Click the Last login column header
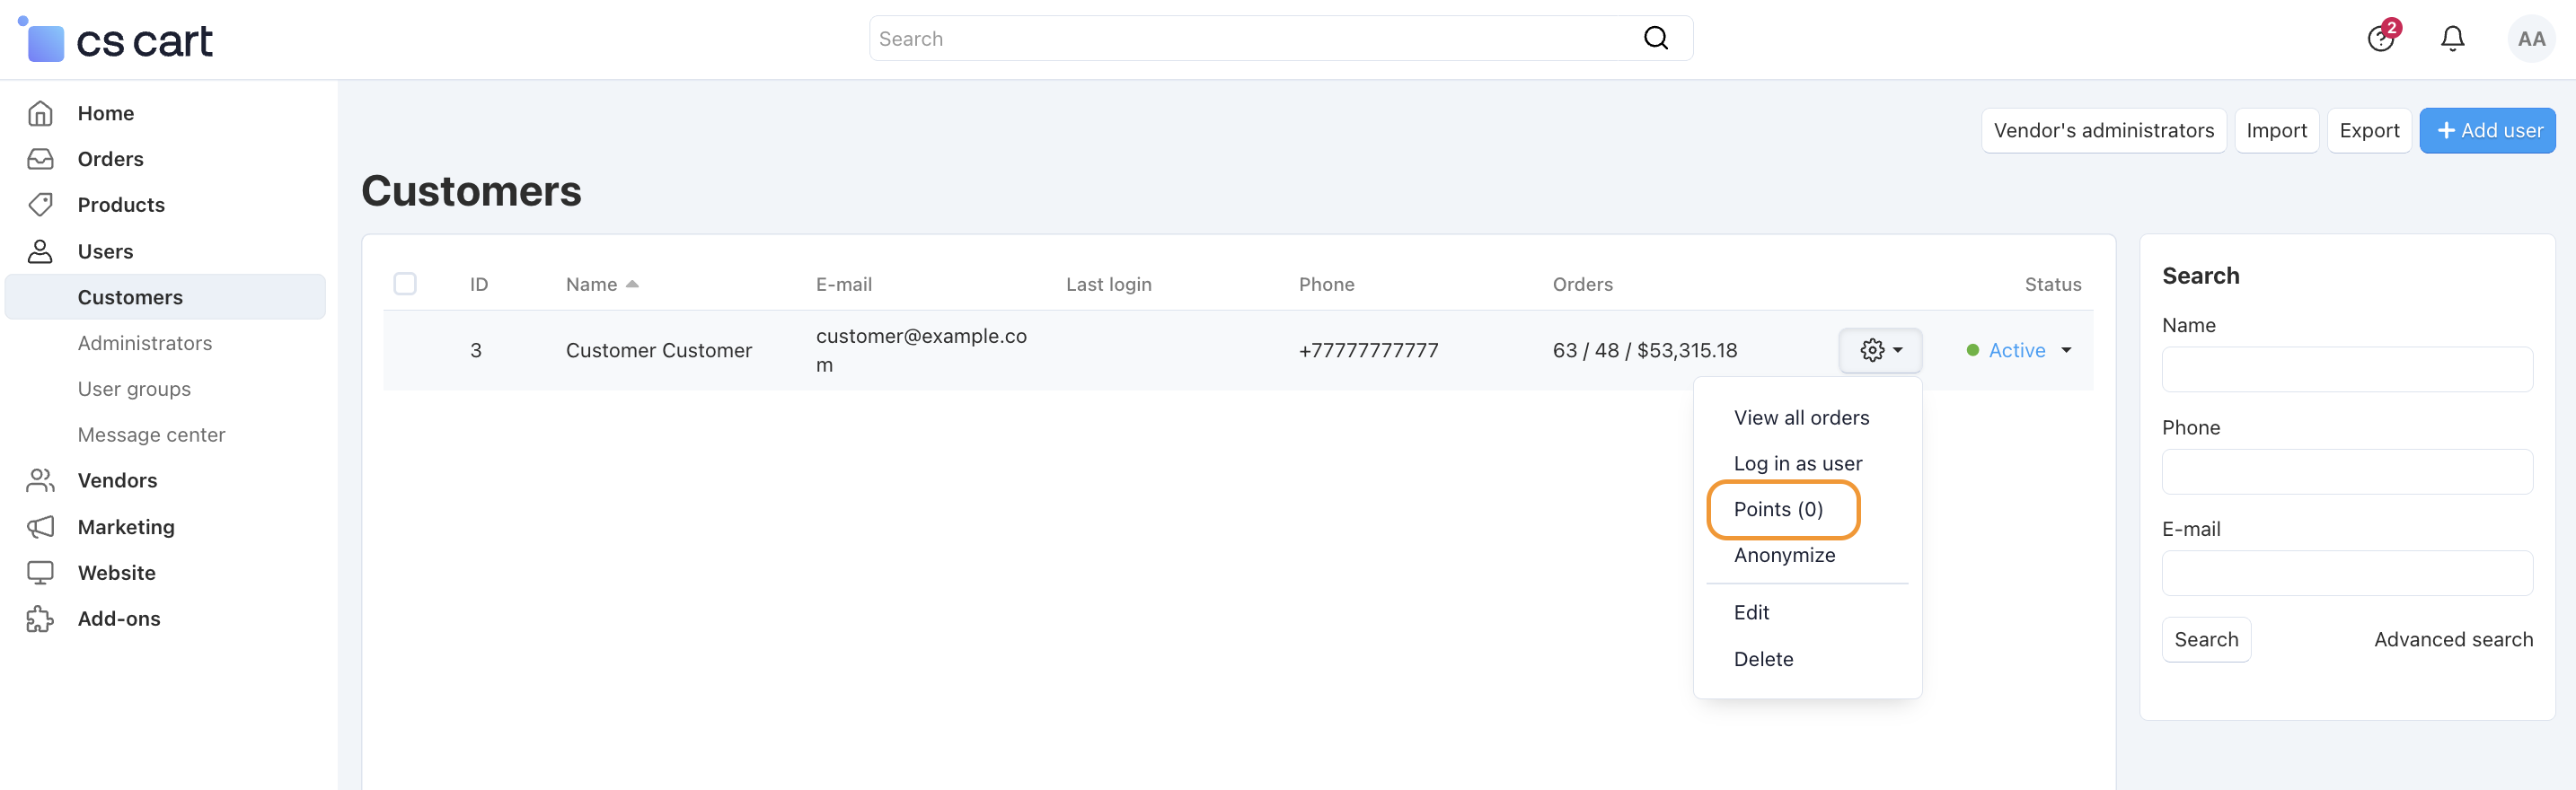2576x790 pixels. pos(1108,284)
